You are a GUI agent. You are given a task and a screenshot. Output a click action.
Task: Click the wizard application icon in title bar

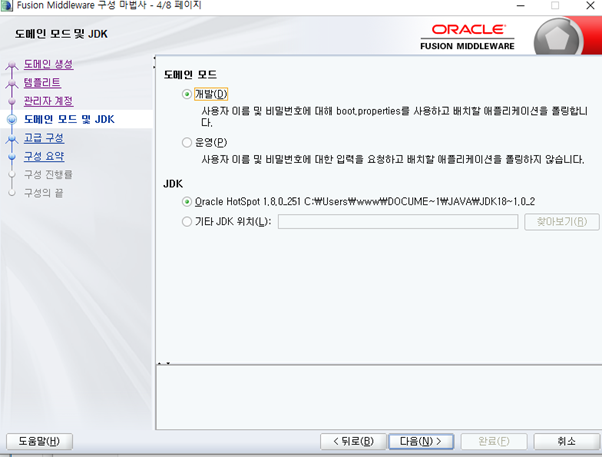point(7,6)
